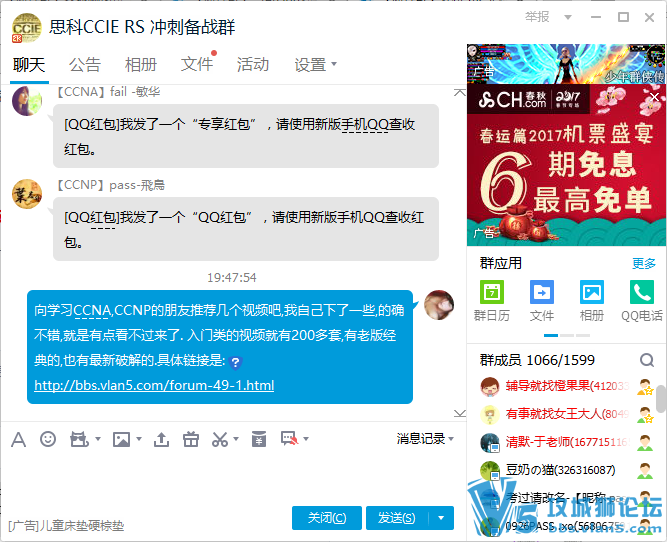The width and height of the screenshot is (667, 542).
Task: Open 消息记录 message history
Action: 425,439
